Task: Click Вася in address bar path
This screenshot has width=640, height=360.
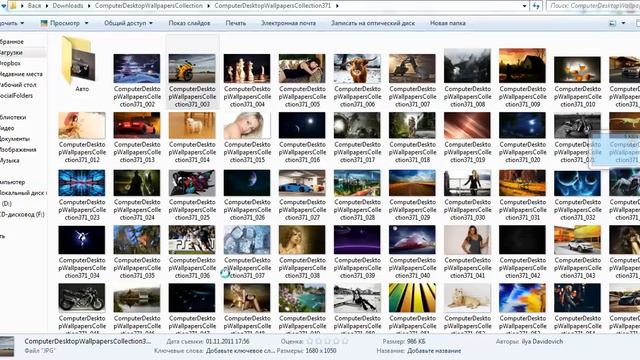Action: point(34,6)
